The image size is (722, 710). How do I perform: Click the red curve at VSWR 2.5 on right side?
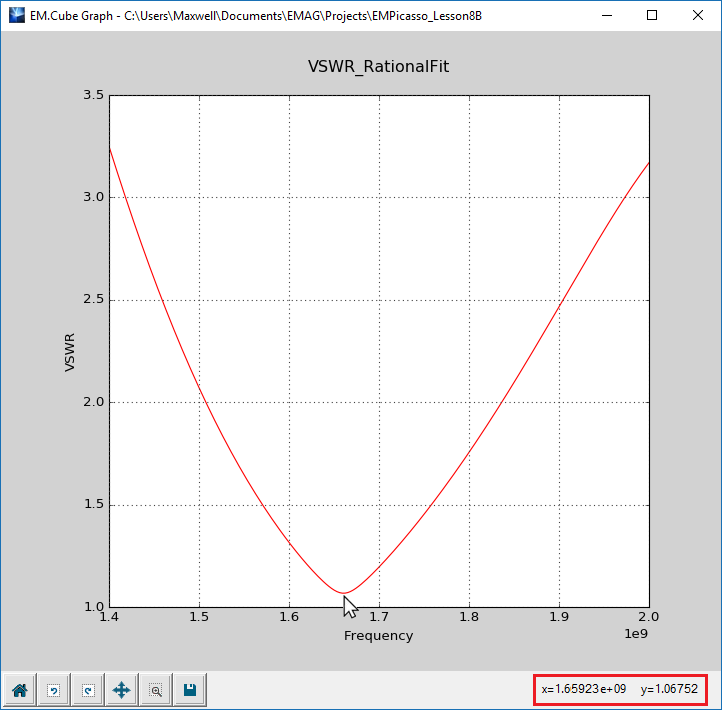(x=560, y=300)
